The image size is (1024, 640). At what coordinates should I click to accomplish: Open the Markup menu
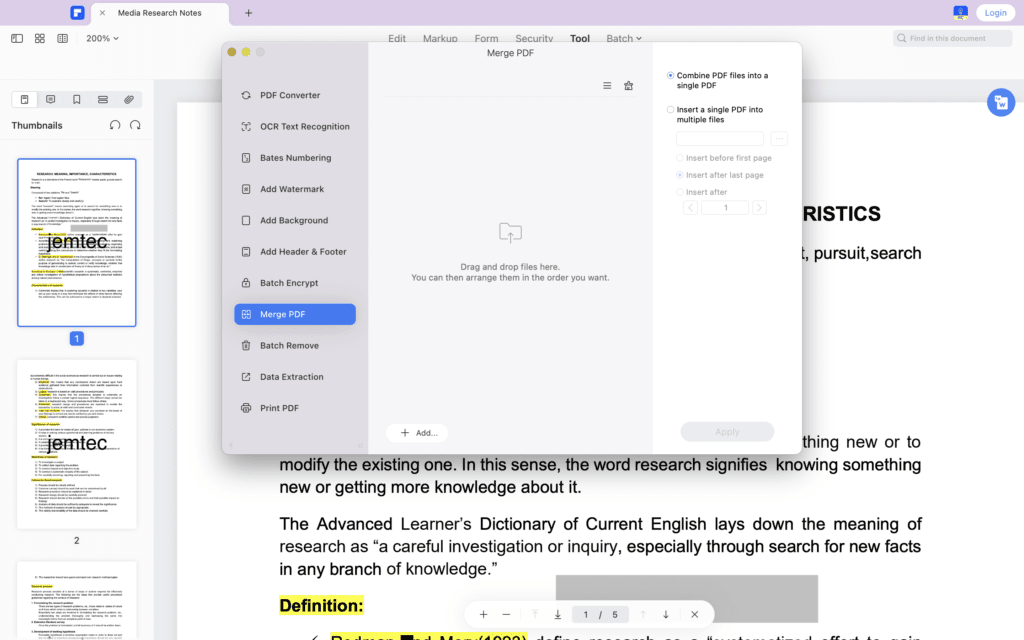click(x=440, y=39)
